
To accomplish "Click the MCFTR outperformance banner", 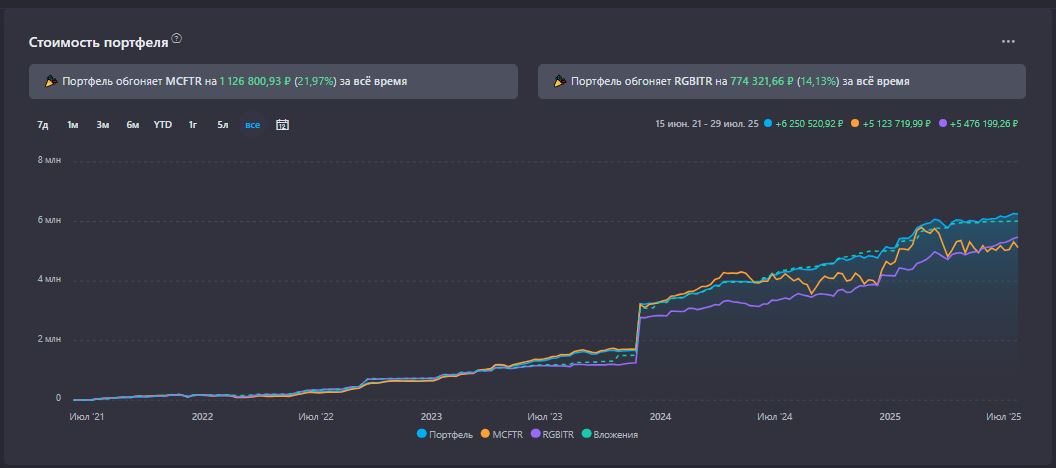I will 273,81.
